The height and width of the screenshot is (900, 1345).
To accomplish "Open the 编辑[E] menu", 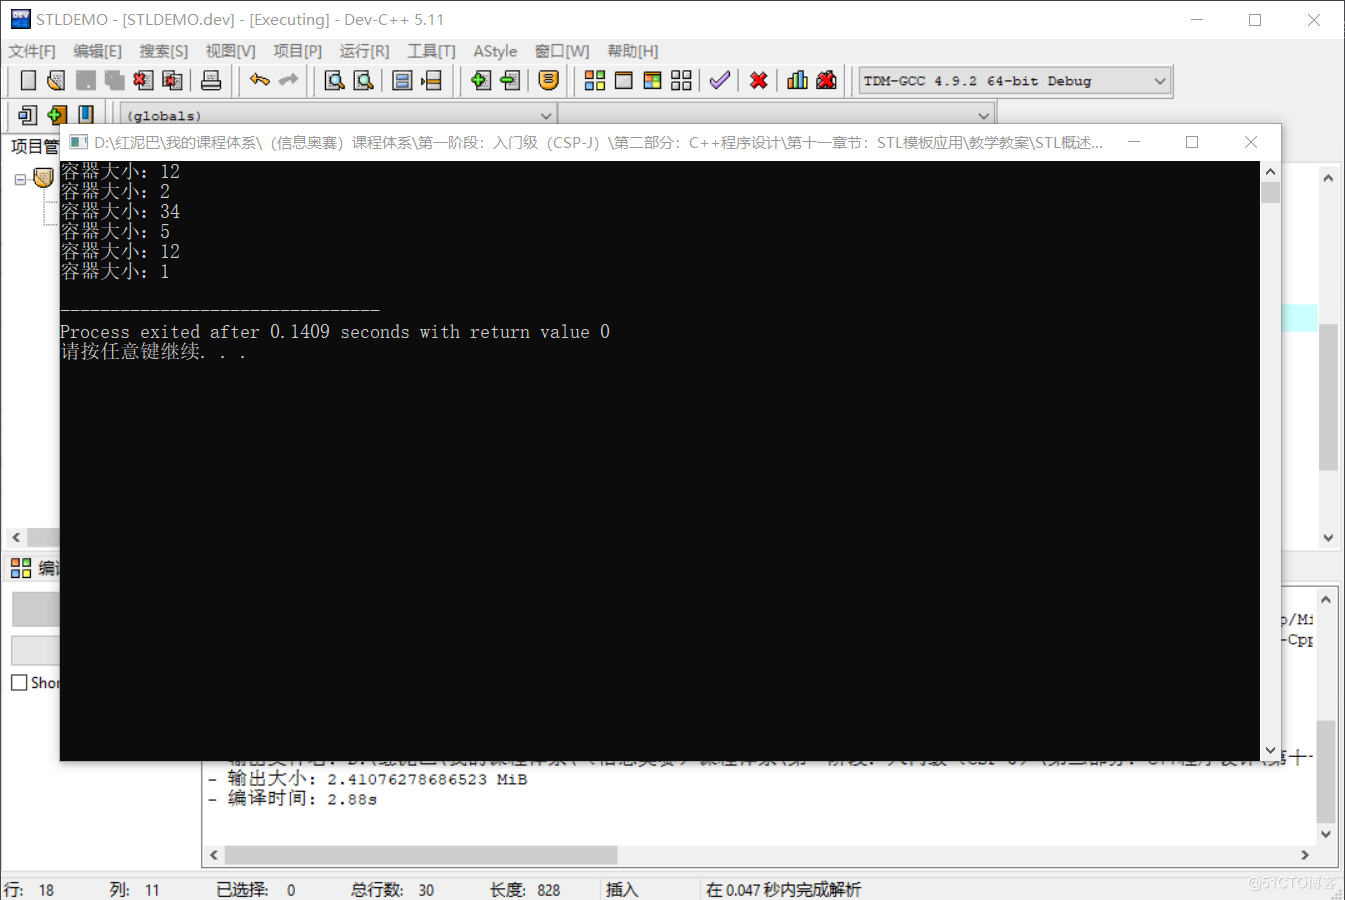I will tap(97, 51).
